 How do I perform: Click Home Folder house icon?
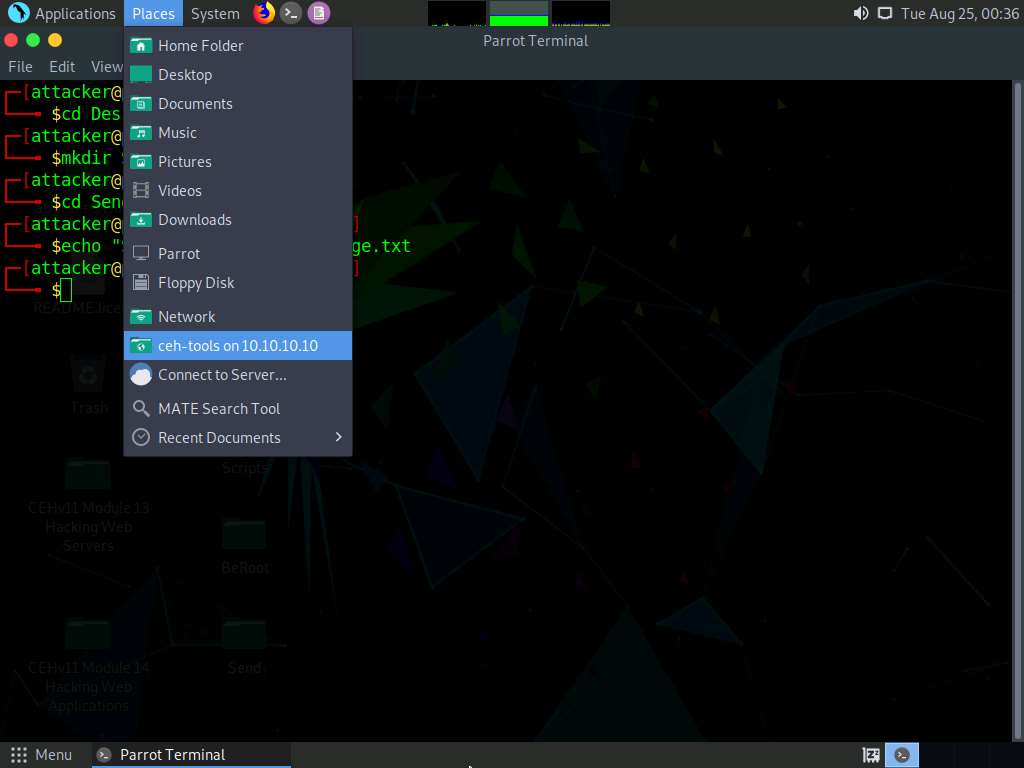pyautogui.click(x=141, y=46)
